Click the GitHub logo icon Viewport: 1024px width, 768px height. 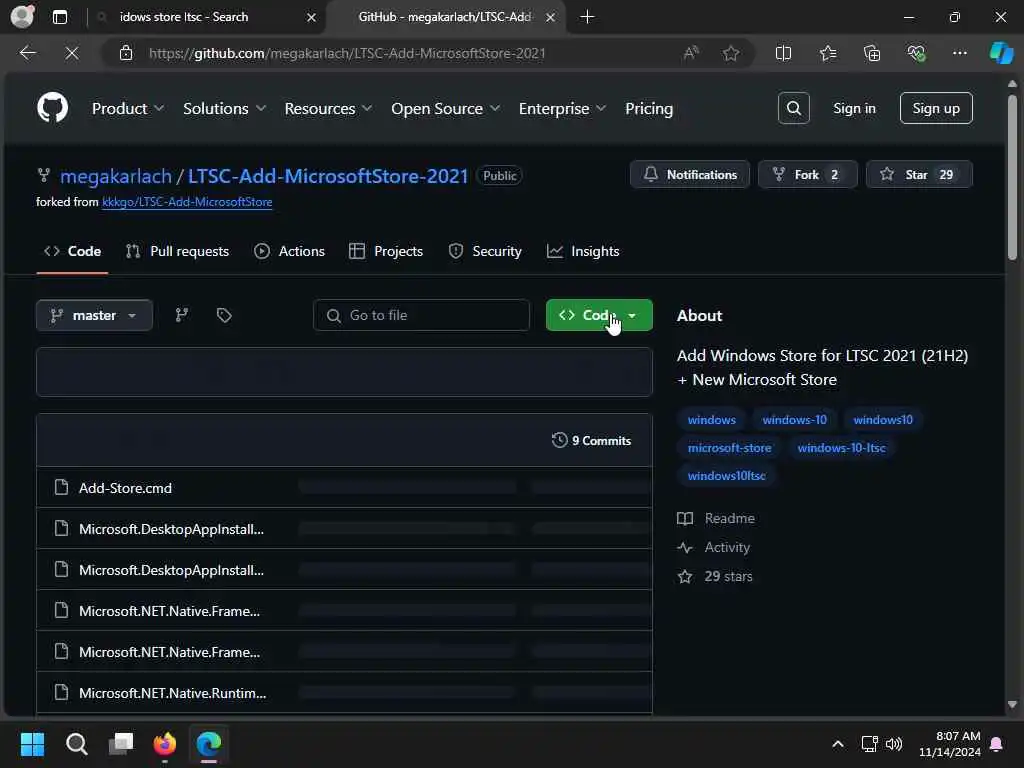pyautogui.click(x=52, y=108)
